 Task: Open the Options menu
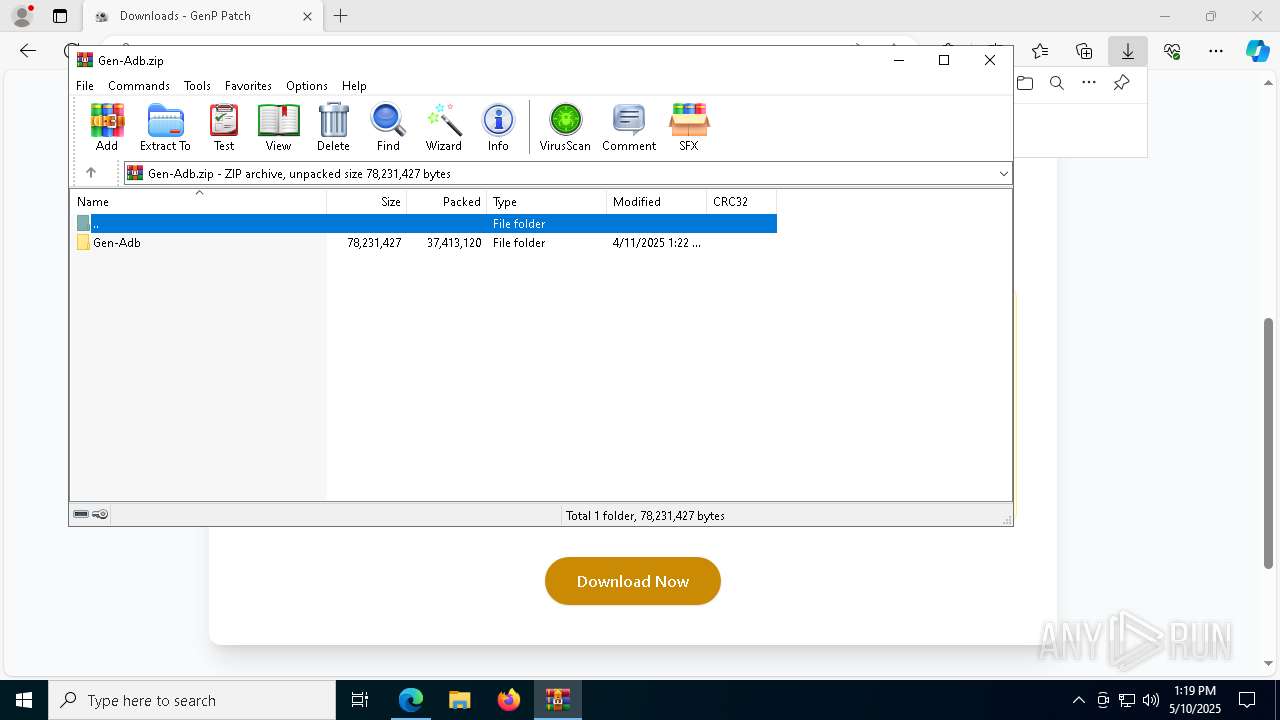[x=307, y=86]
